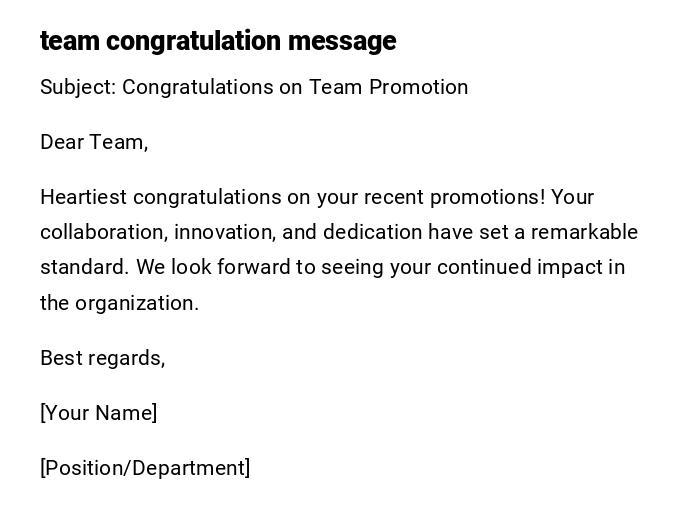
Task: Click "the organization." ending the paragraph
Action: [x=119, y=303]
